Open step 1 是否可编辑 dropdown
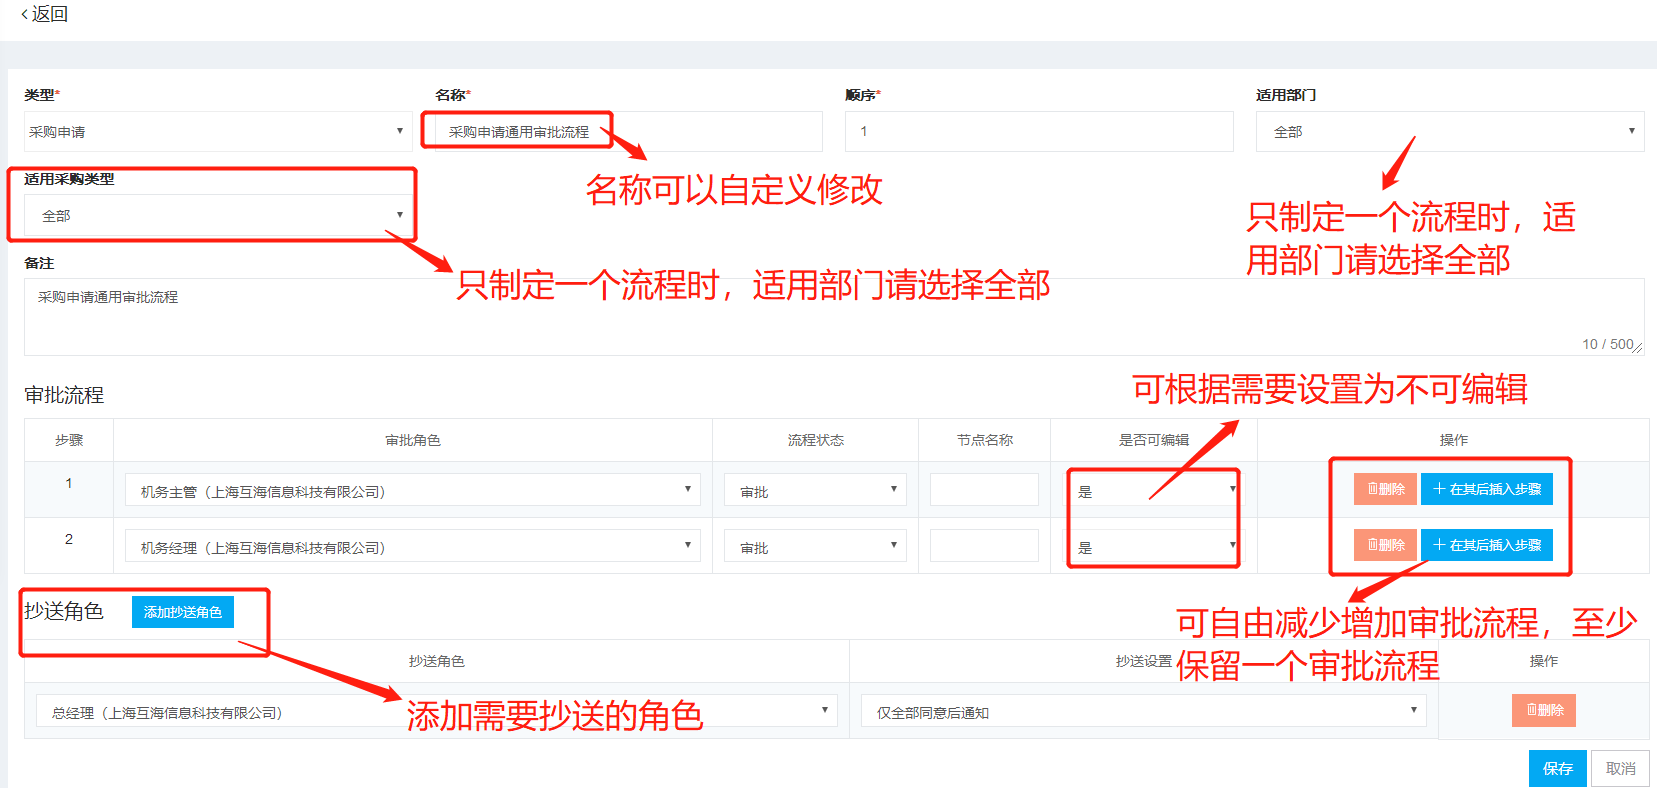Viewport: 1657px width, 788px height. pos(1153,490)
